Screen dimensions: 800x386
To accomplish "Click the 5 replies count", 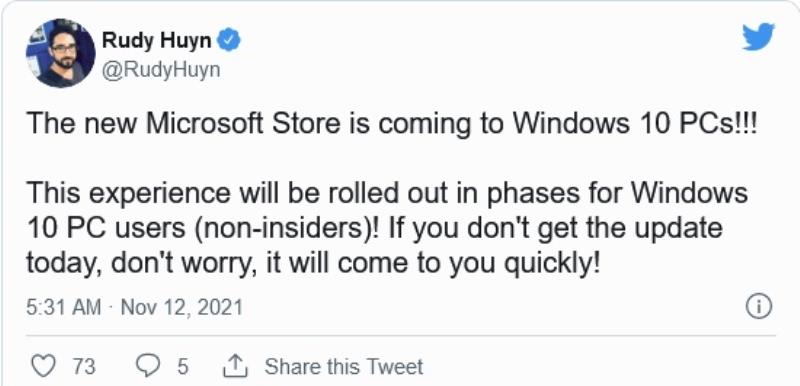I will 182,366.
